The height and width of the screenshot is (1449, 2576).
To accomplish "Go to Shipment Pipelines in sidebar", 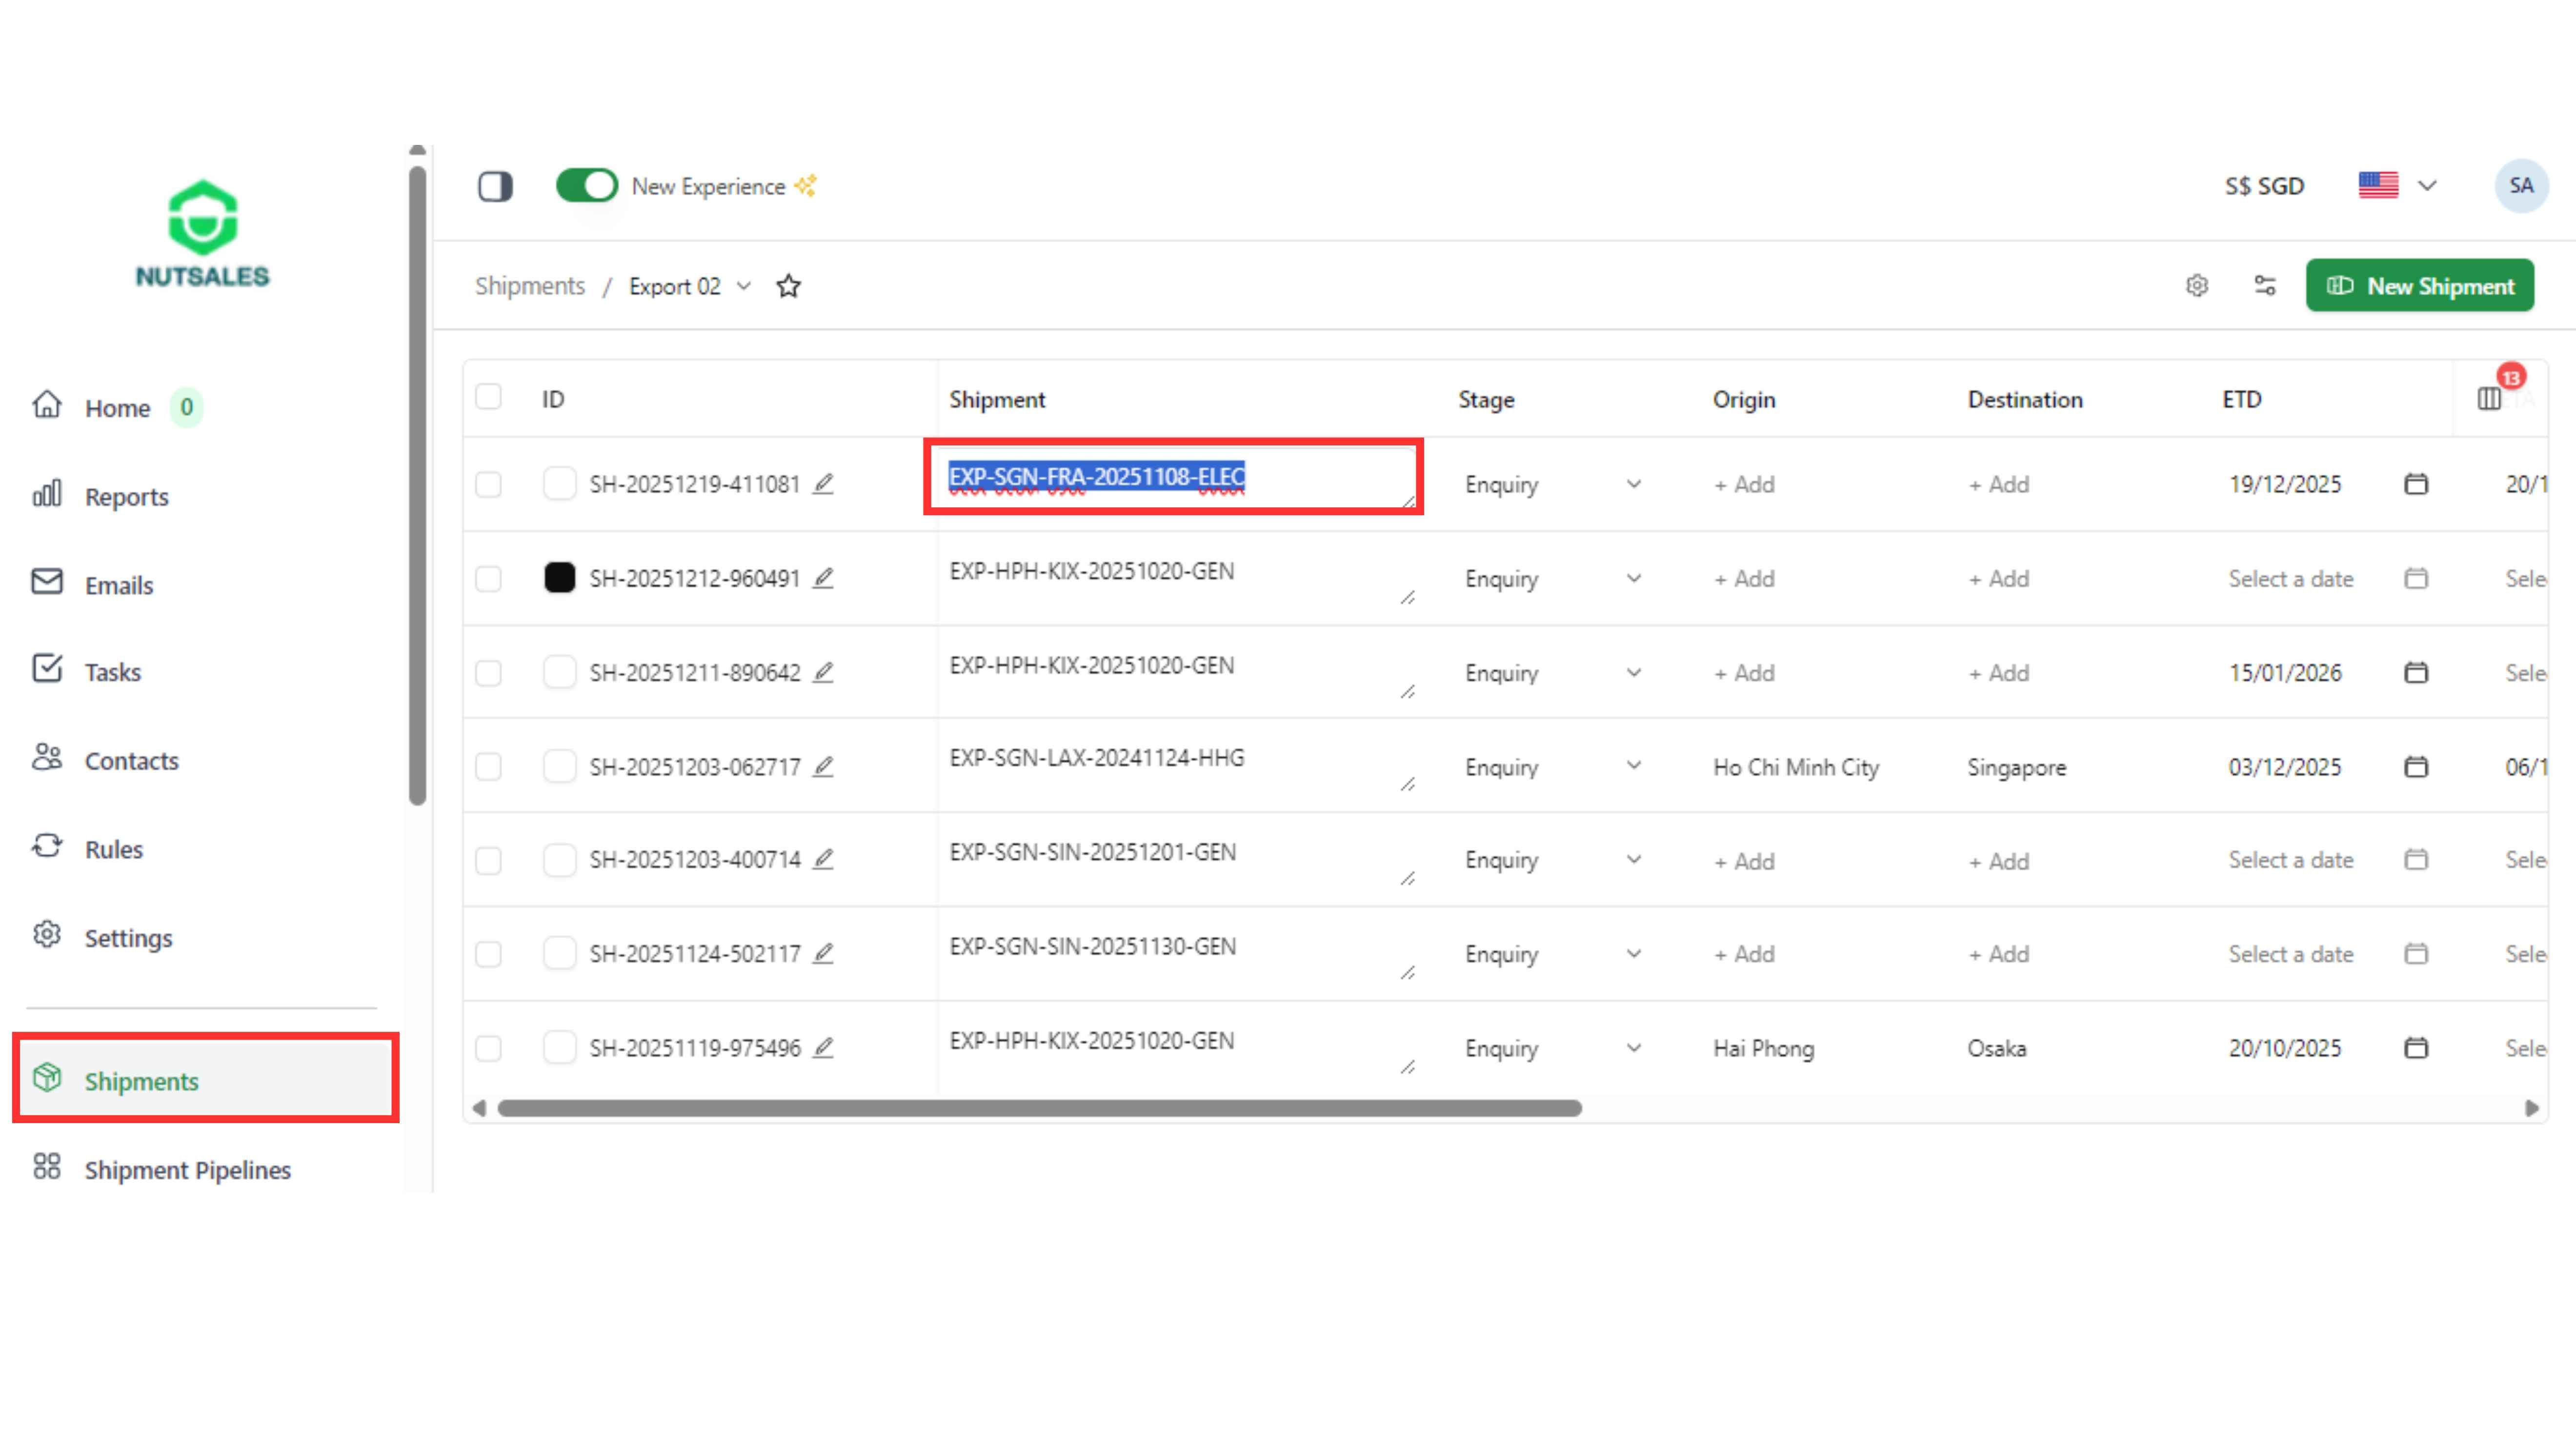I will tap(187, 1170).
